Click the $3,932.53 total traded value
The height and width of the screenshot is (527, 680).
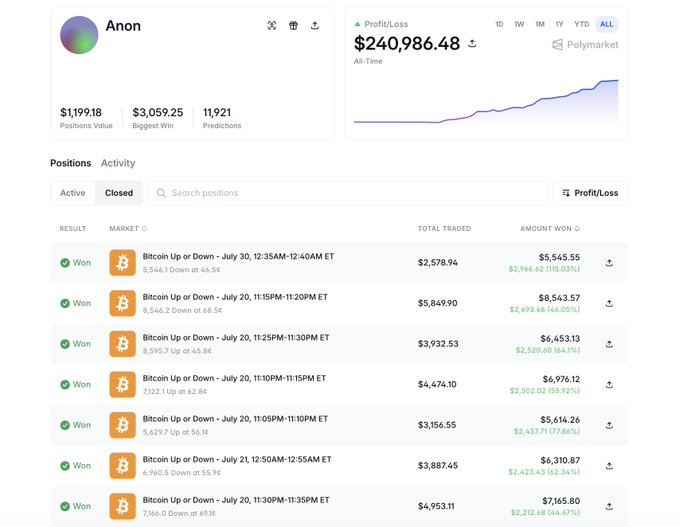click(438, 344)
